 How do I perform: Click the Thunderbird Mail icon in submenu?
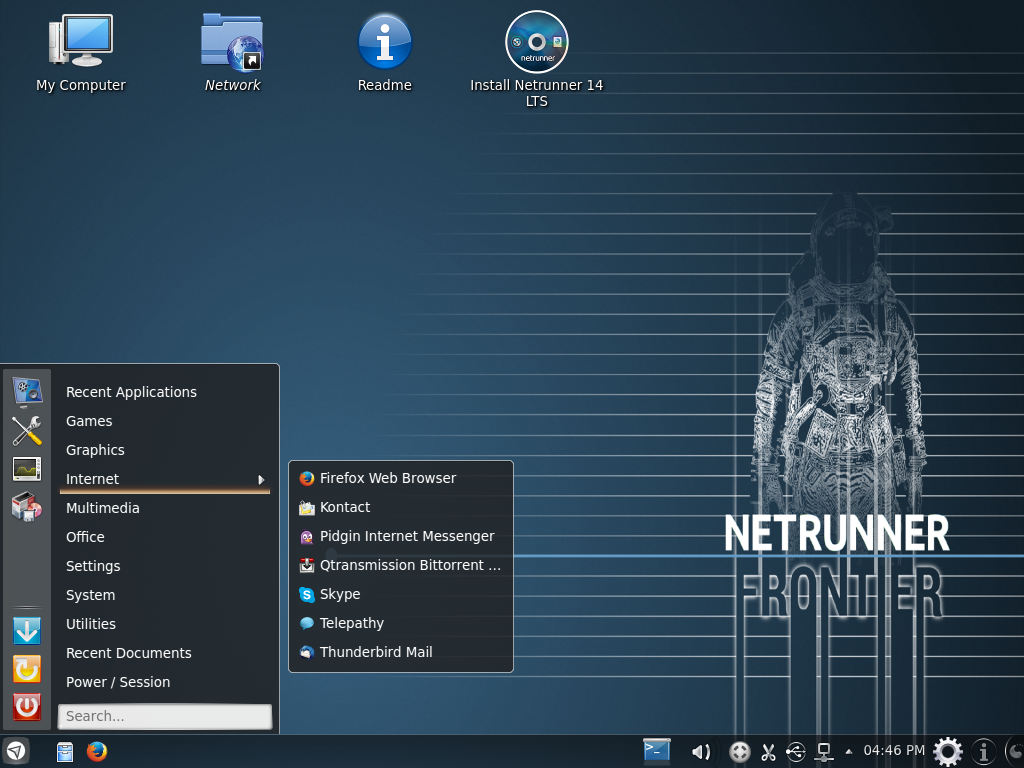point(307,652)
